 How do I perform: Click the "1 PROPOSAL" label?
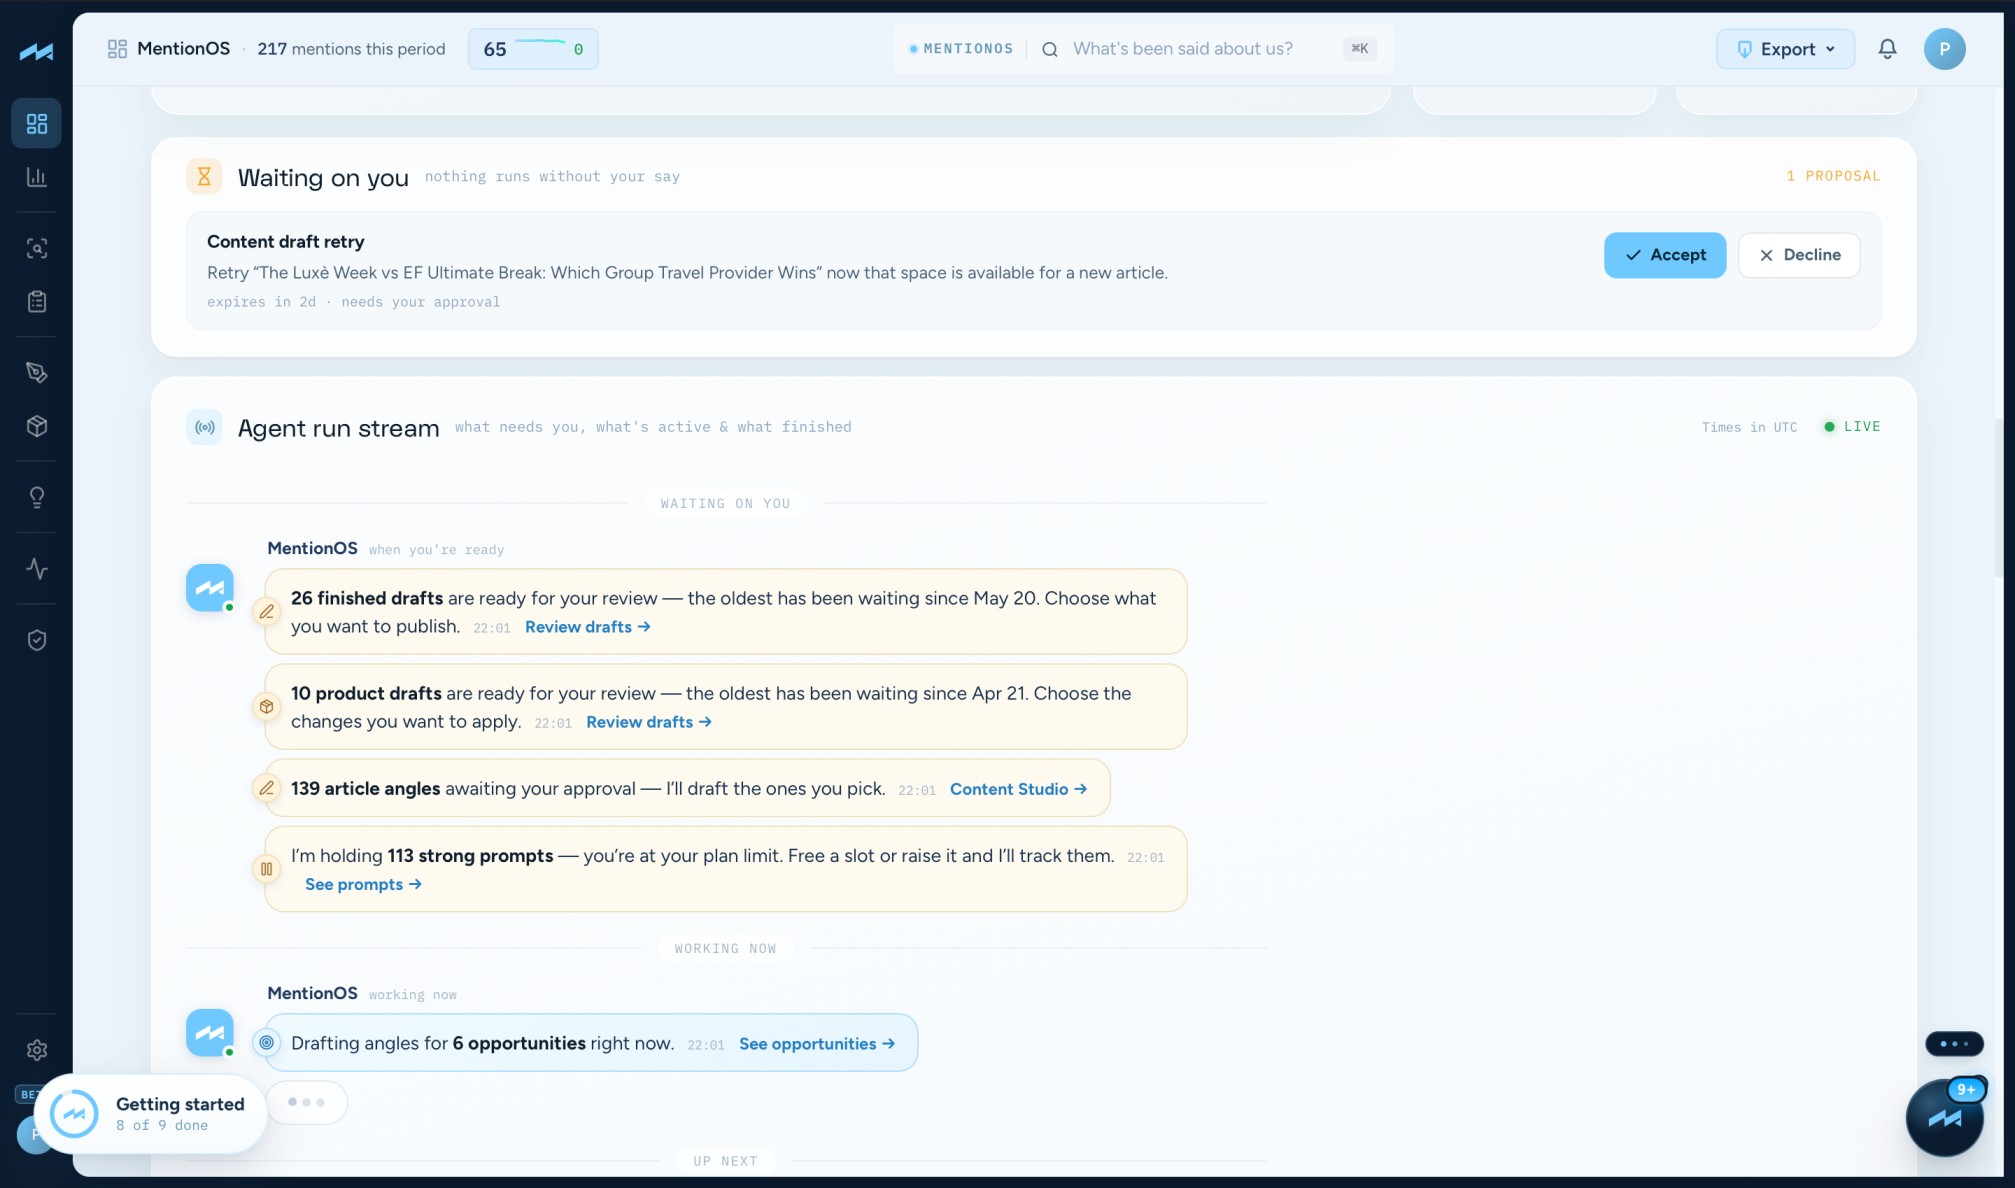[x=1833, y=176]
